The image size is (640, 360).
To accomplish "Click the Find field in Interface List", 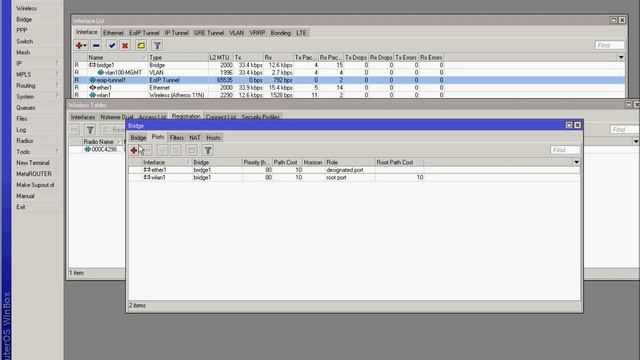I will coord(609,45).
